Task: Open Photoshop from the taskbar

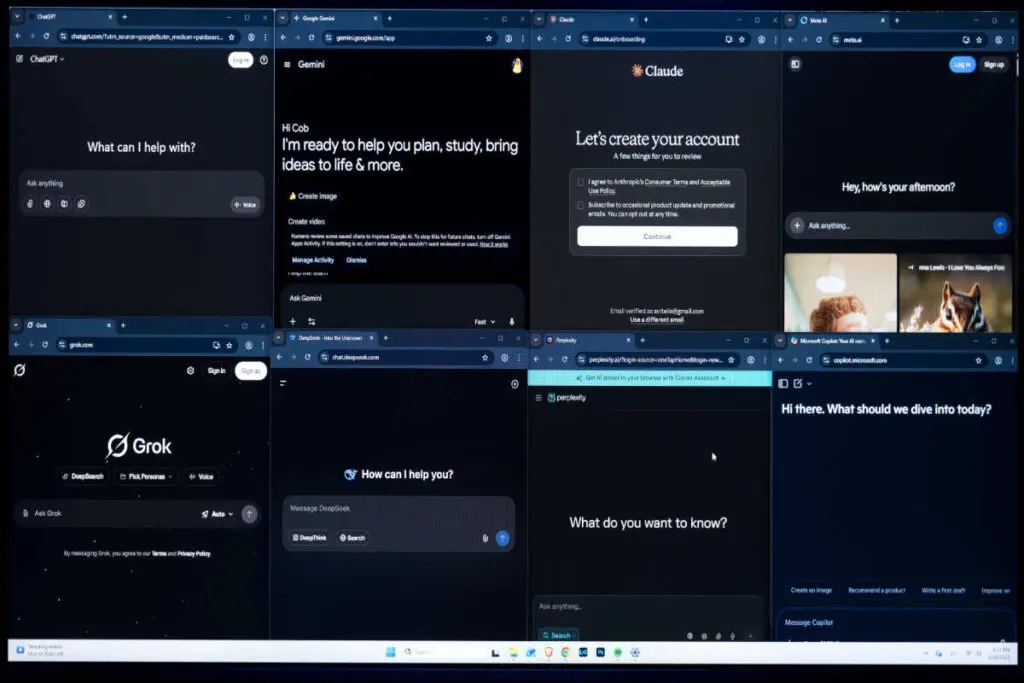Action: tap(600, 652)
